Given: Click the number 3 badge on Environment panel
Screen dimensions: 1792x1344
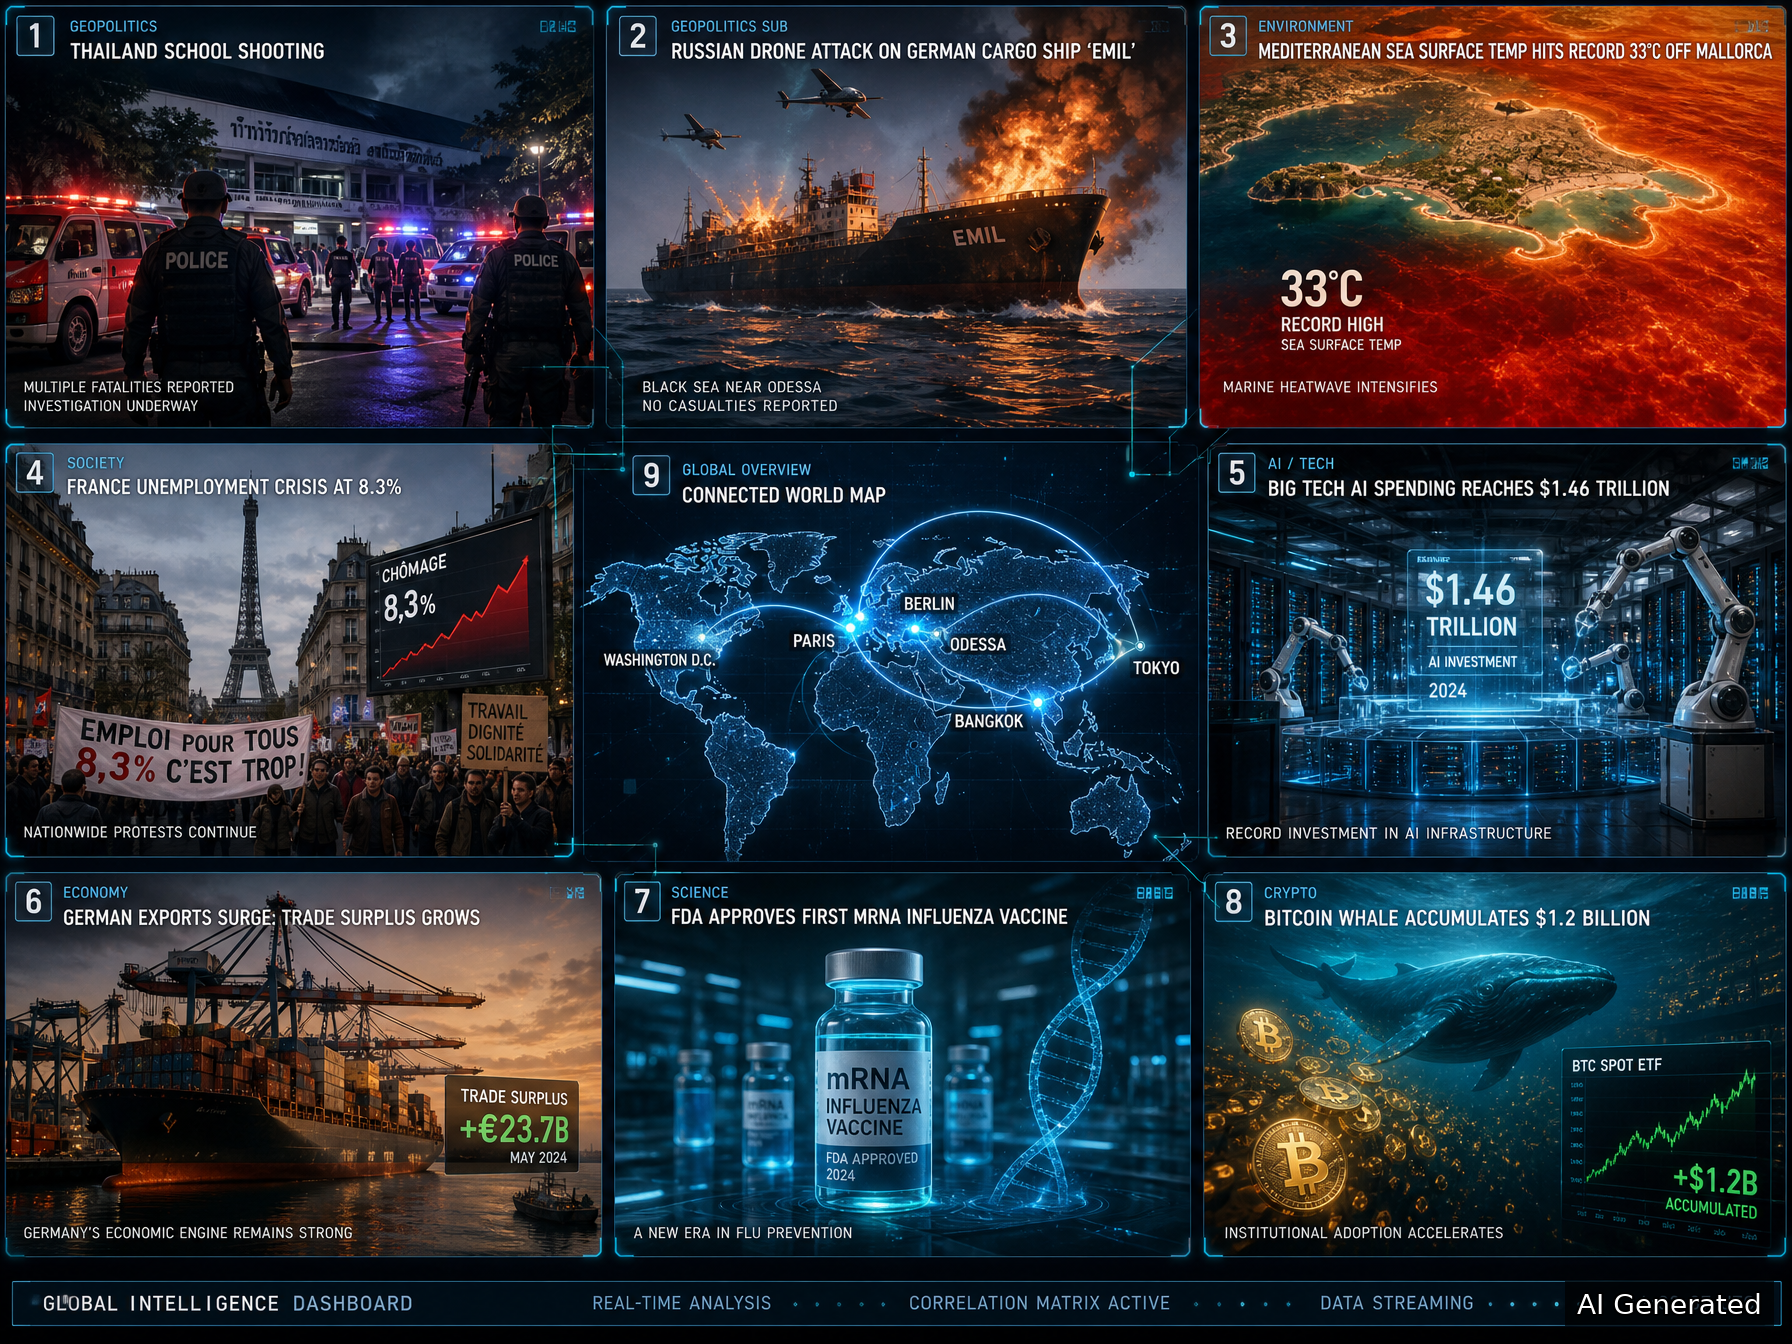Looking at the screenshot, I should click(1228, 36).
